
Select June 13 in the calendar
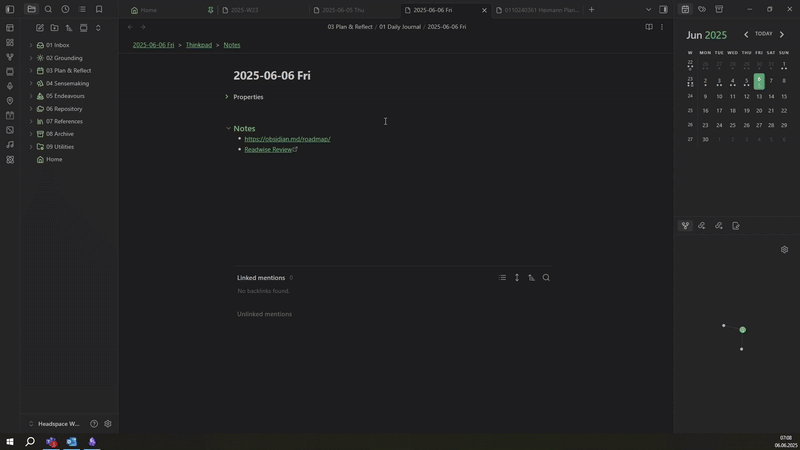coord(759,96)
